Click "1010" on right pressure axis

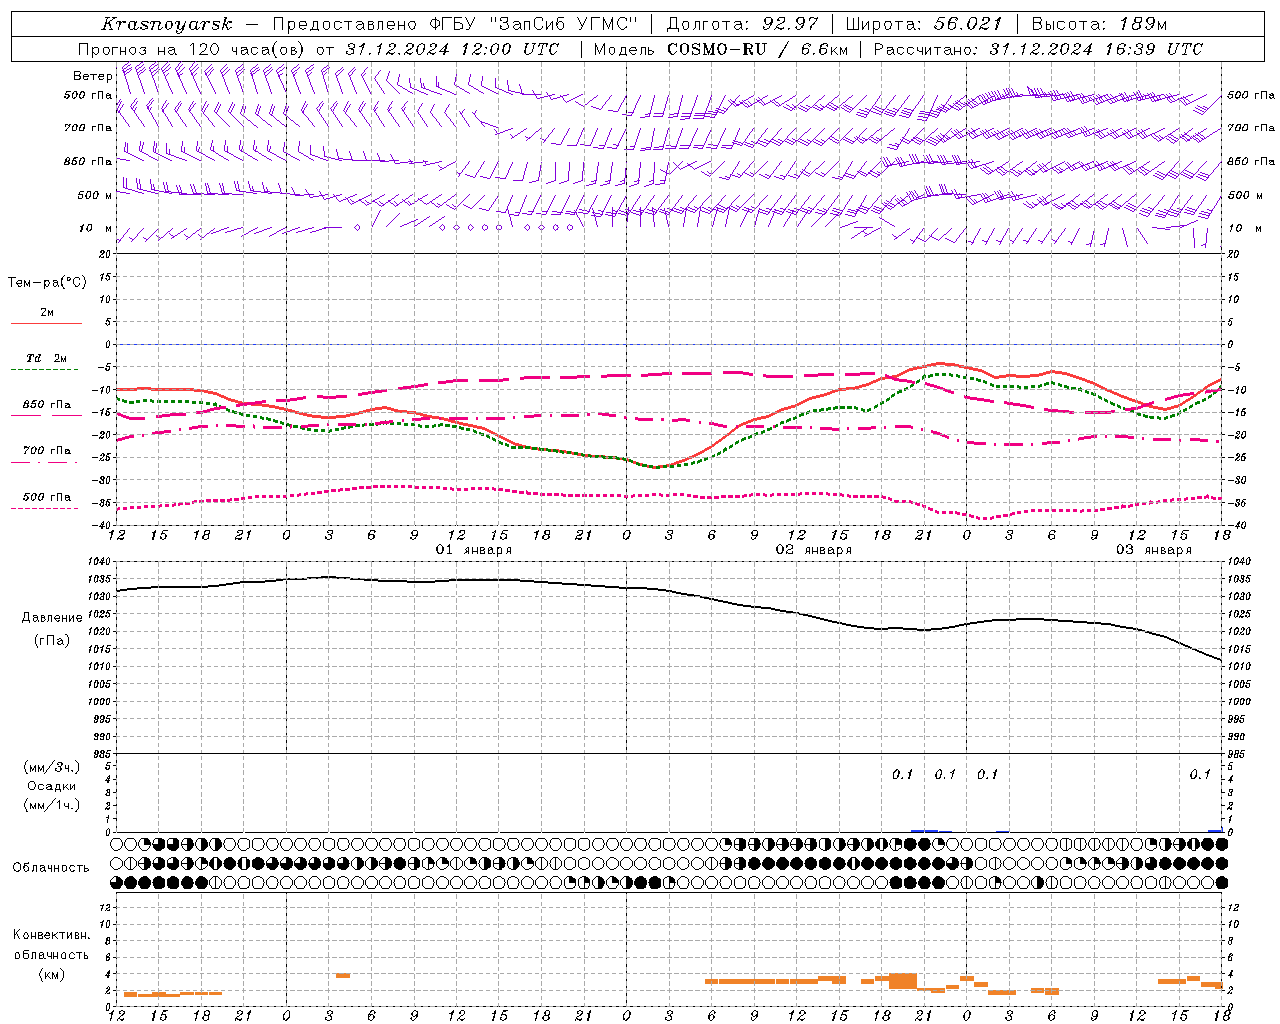1239,667
